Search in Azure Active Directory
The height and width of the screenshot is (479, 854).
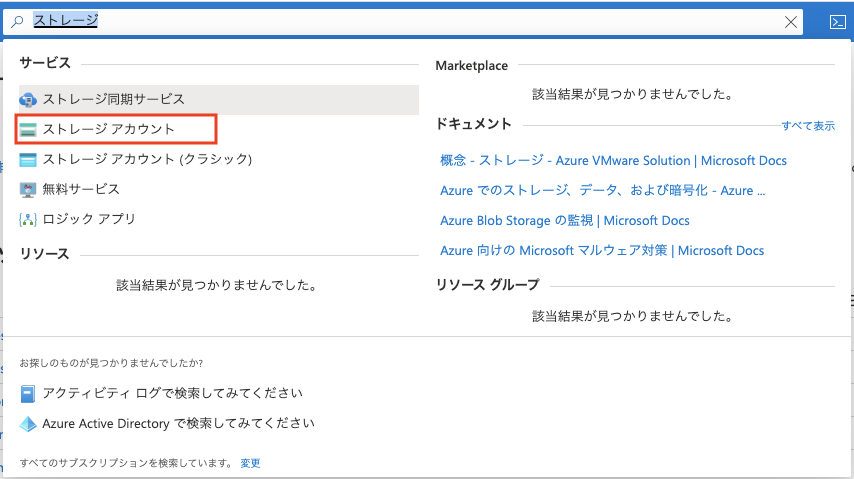tap(179, 423)
